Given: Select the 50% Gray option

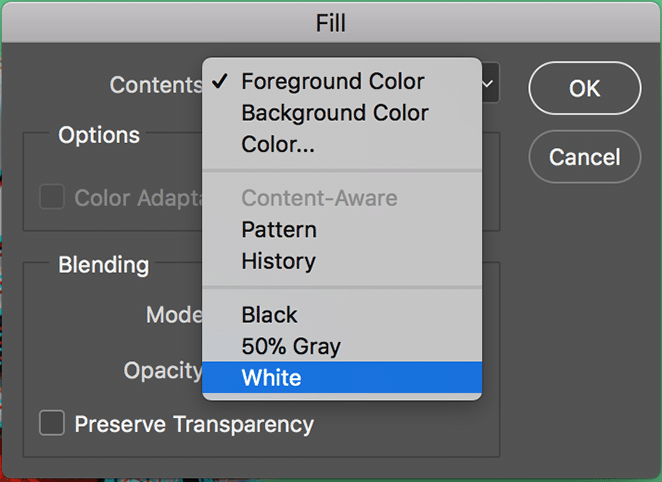Looking at the screenshot, I should click(291, 347).
